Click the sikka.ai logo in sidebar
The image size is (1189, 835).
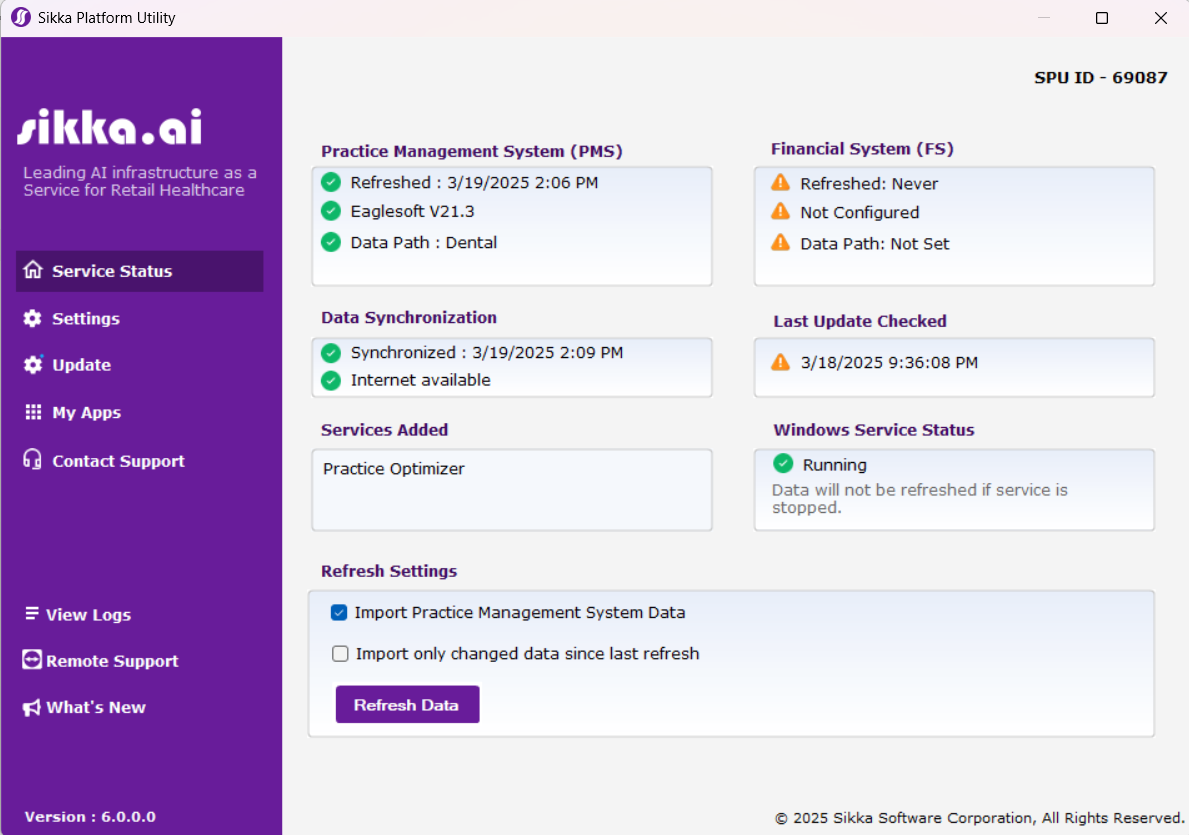click(110, 126)
